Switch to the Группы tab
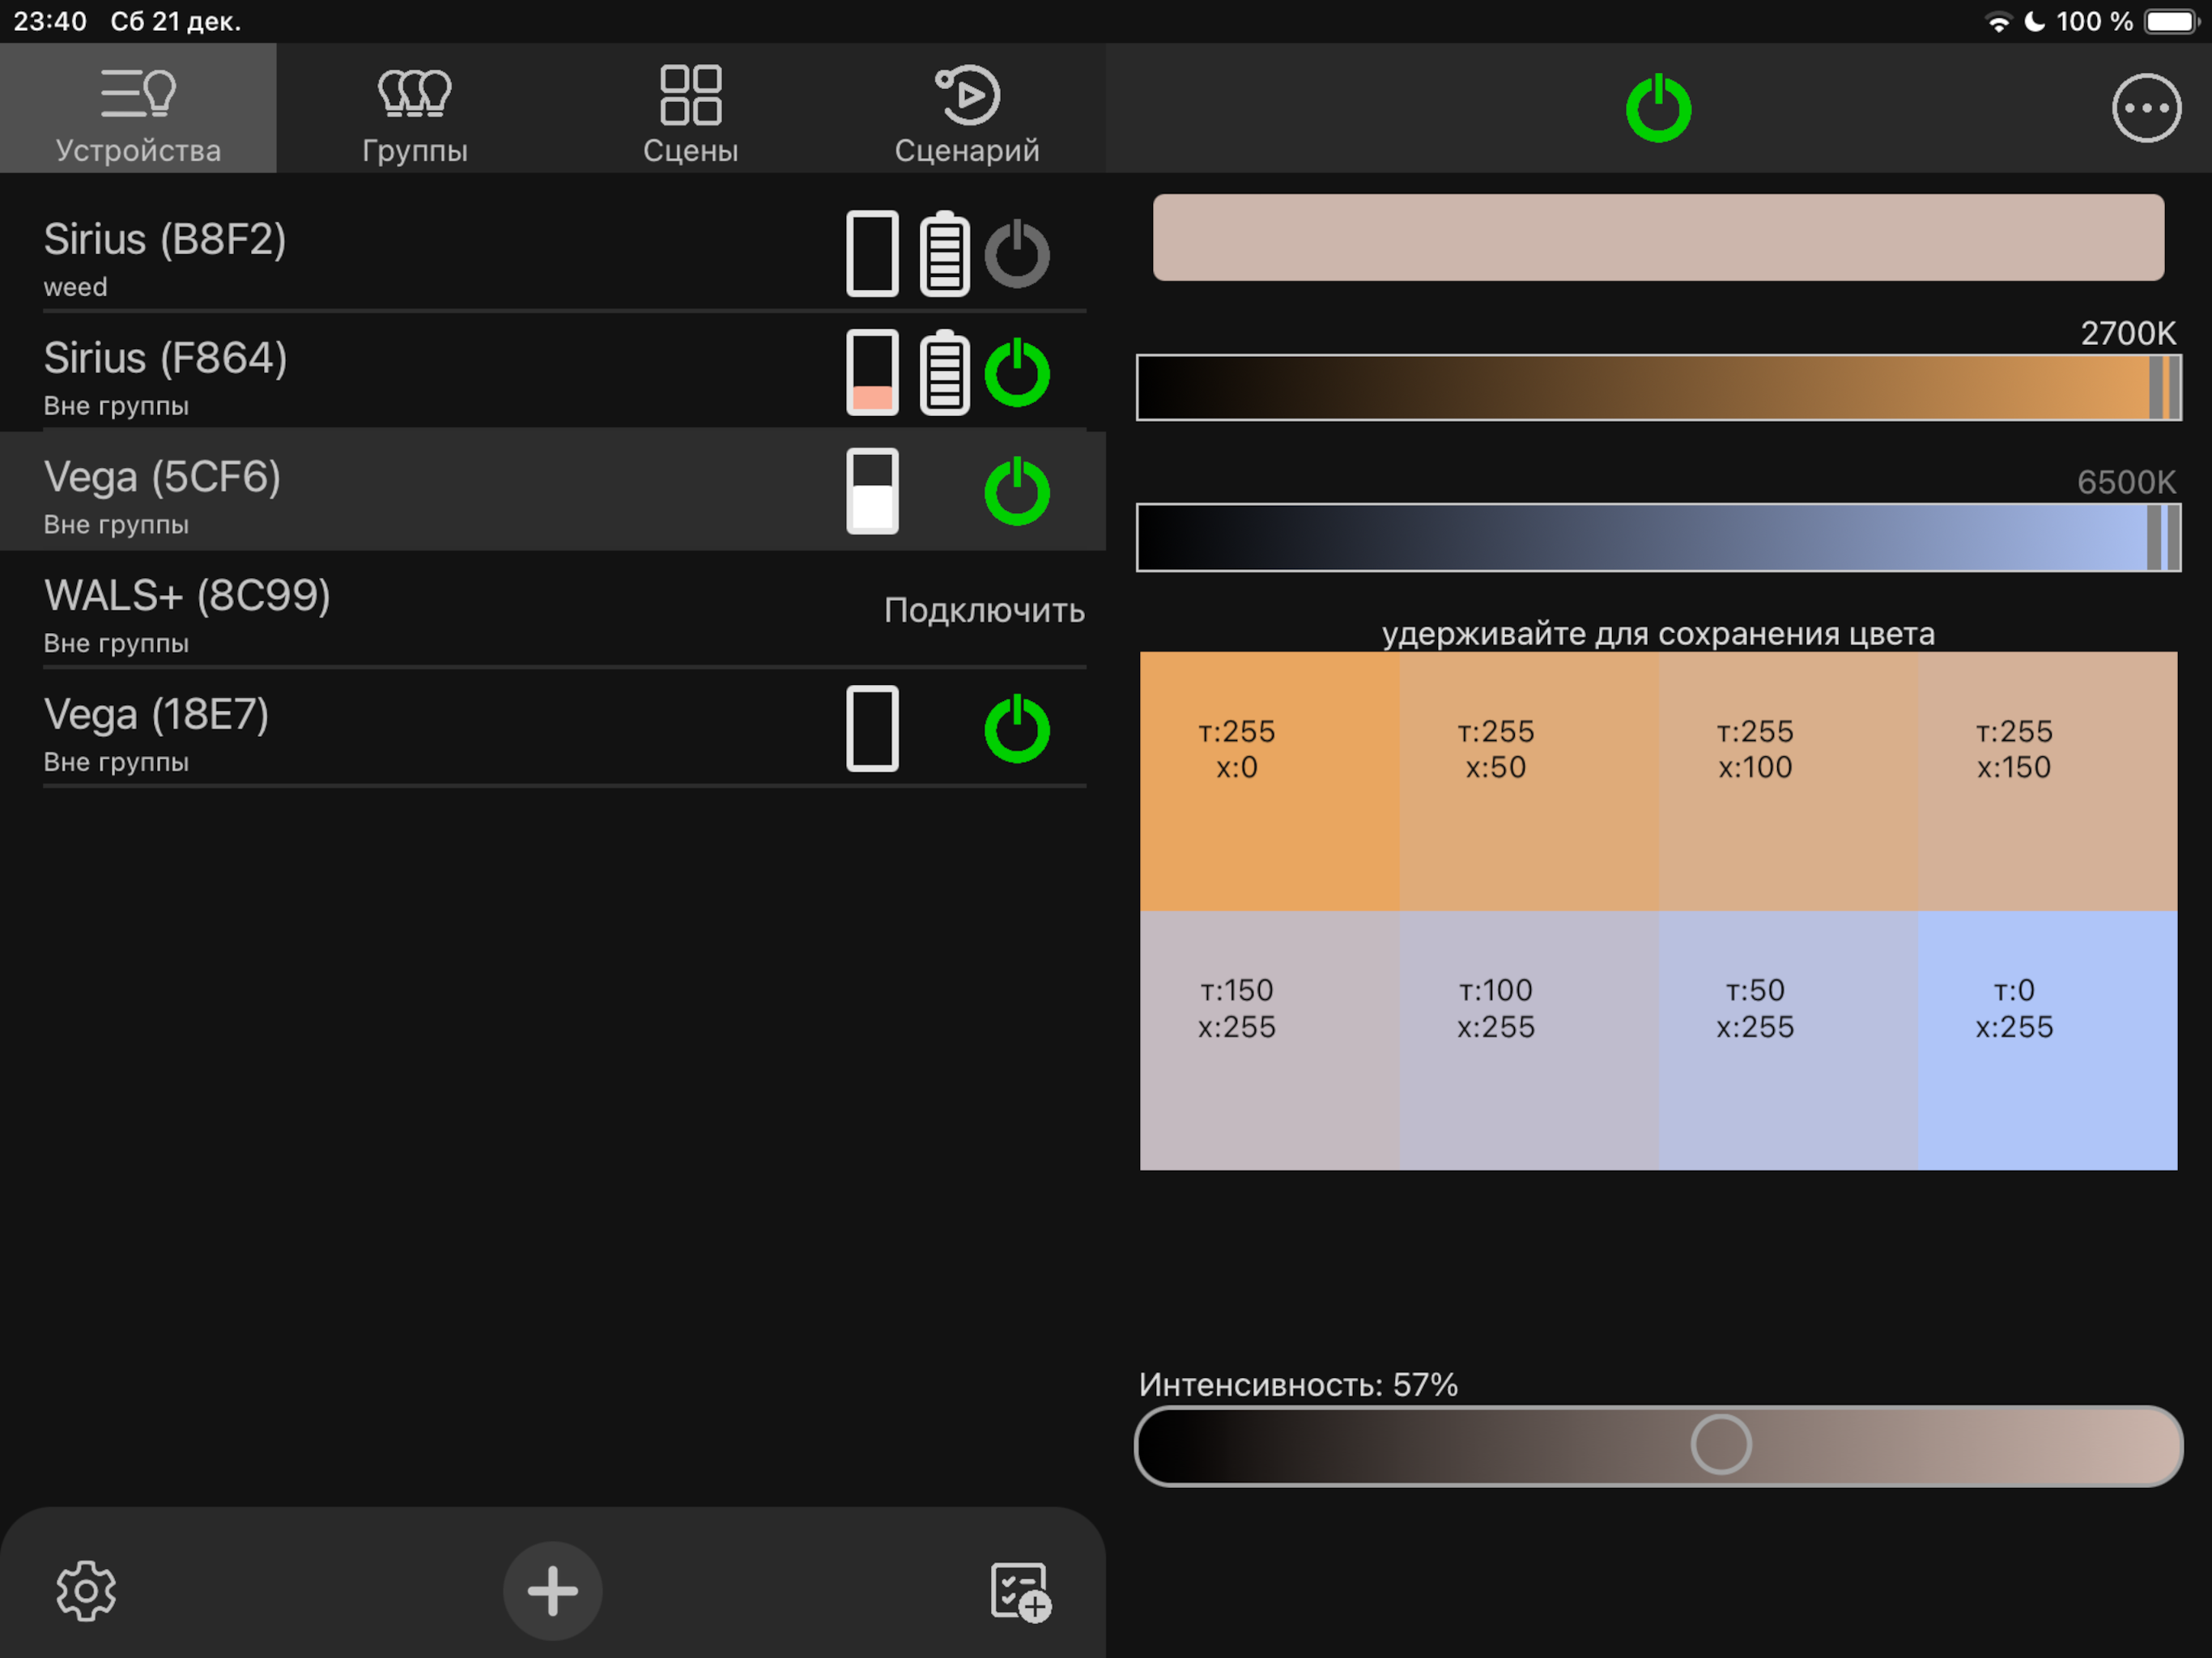Viewport: 2212px width, 1658px height. click(414, 108)
